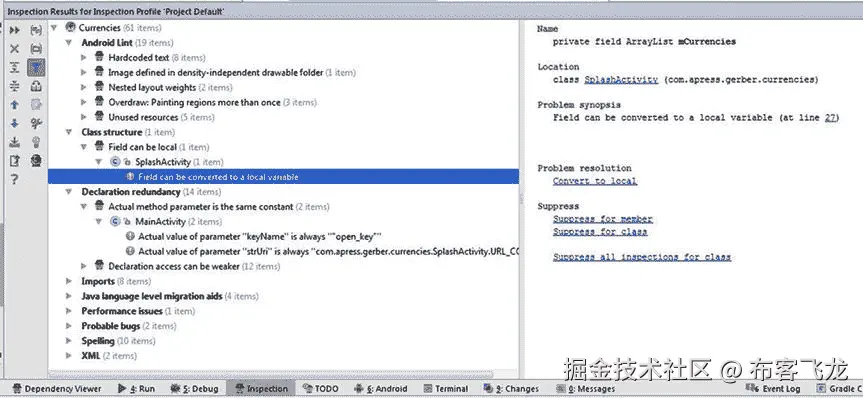The width and height of the screenshot is (863, 398).
Task: Open the 4: Run tool window
Action: click(136, 389)
